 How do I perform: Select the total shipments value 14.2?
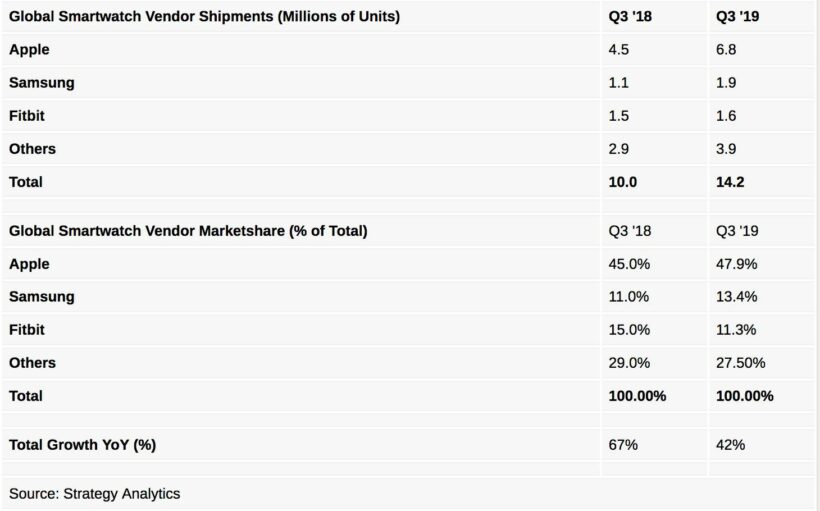(732, 182)
